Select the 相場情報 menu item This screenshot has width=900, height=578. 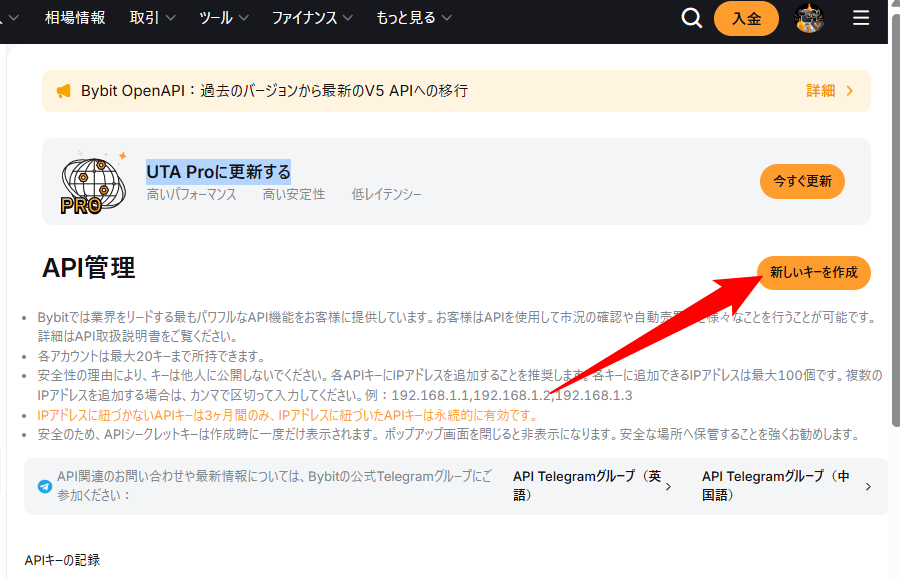click(x=75, y=18)
